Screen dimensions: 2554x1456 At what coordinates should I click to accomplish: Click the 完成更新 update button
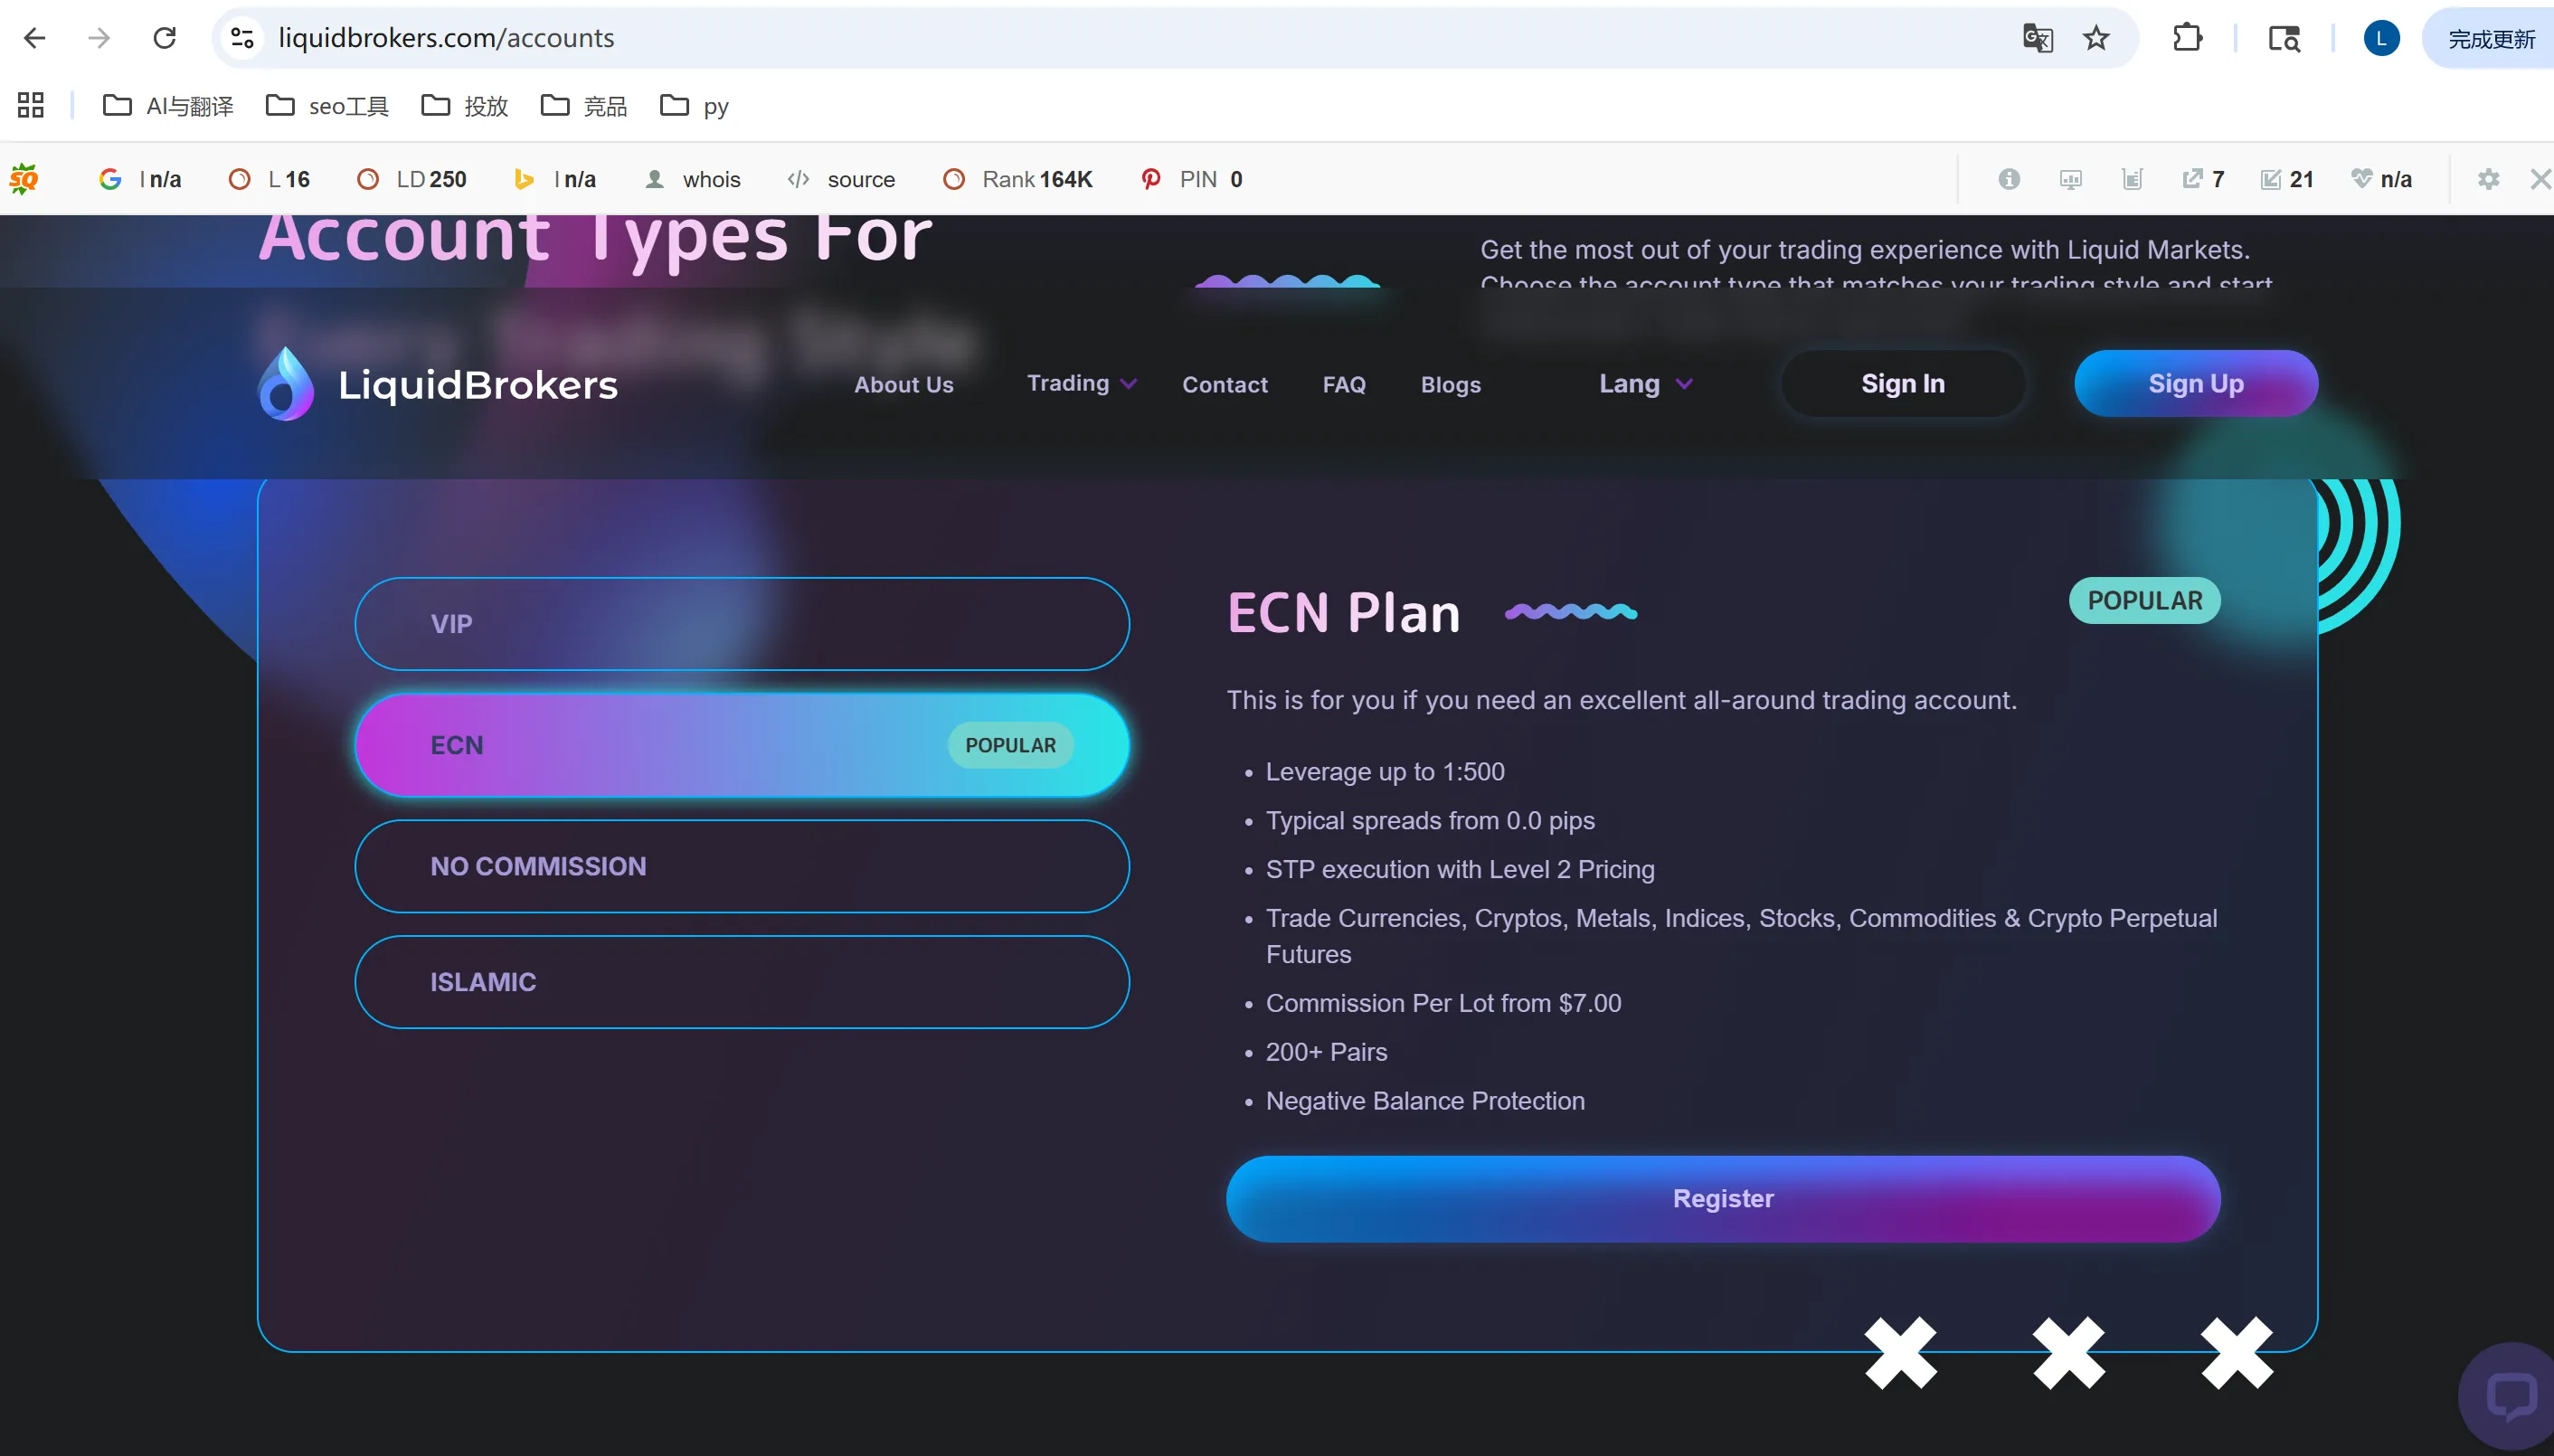pyautogui.click(x=2490, y=38)
